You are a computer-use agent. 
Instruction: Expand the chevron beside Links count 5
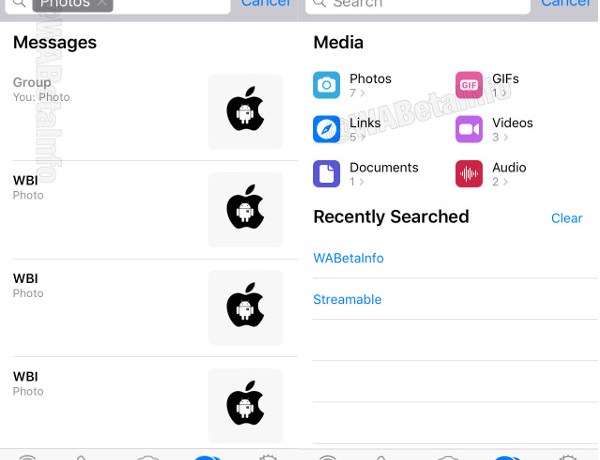tap(362, 138)
